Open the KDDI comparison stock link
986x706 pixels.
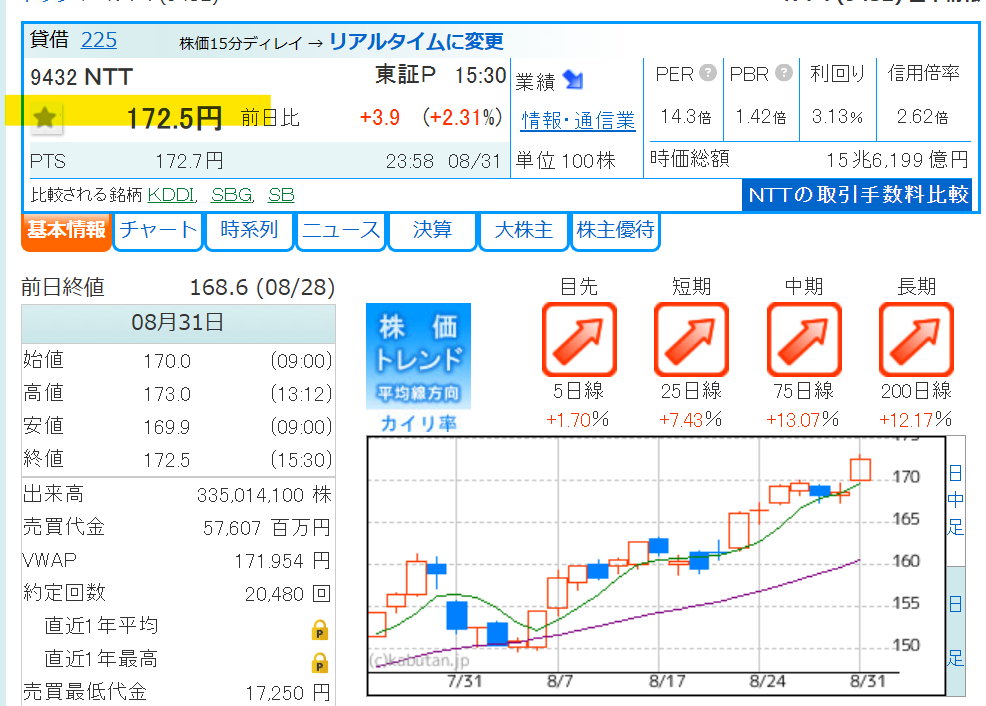tap(172, 195)
